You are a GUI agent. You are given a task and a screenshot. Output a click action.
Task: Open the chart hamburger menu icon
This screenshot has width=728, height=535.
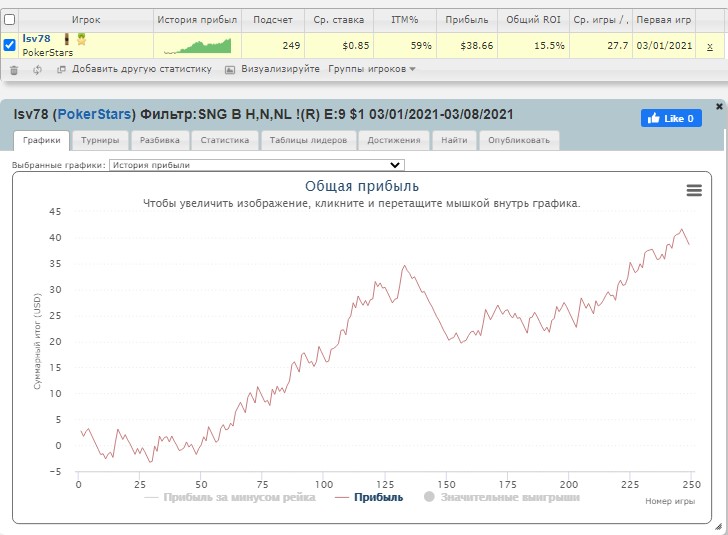click(694, 190)
